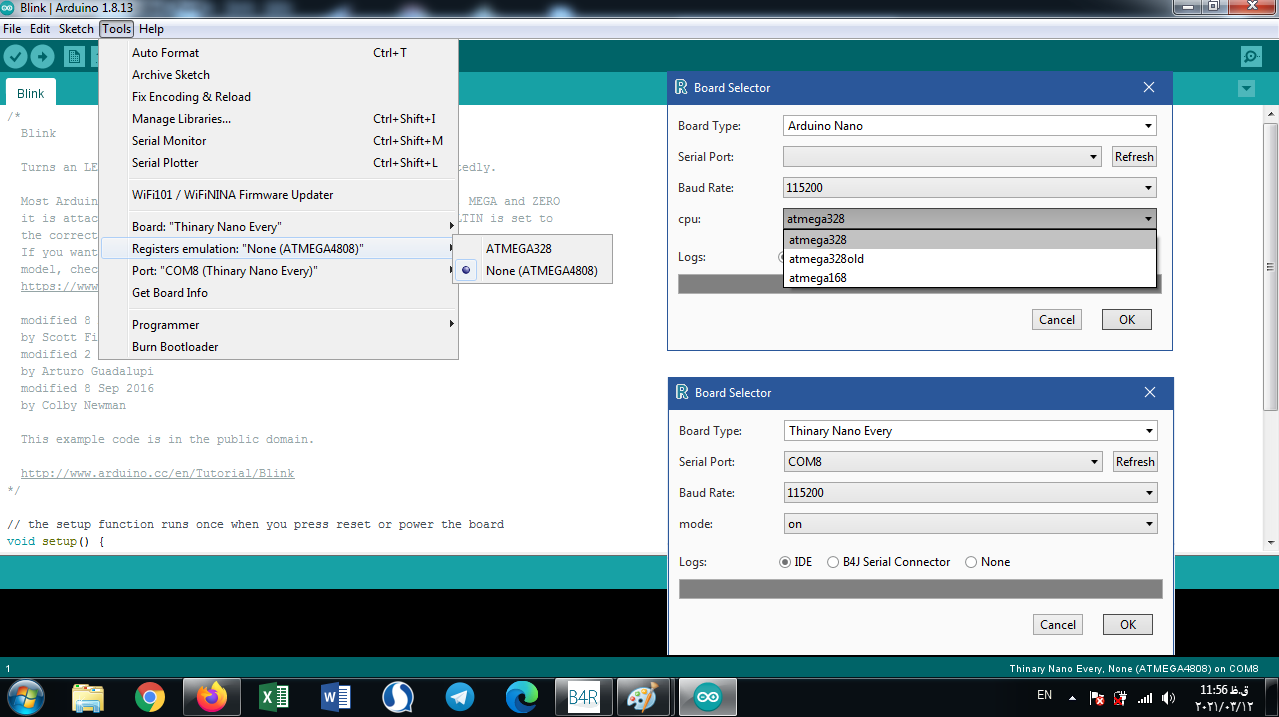The image size is (1279, 717).
Task: Expand the Board "Thinary Nano Every" submenu
Action: (279, 227)
